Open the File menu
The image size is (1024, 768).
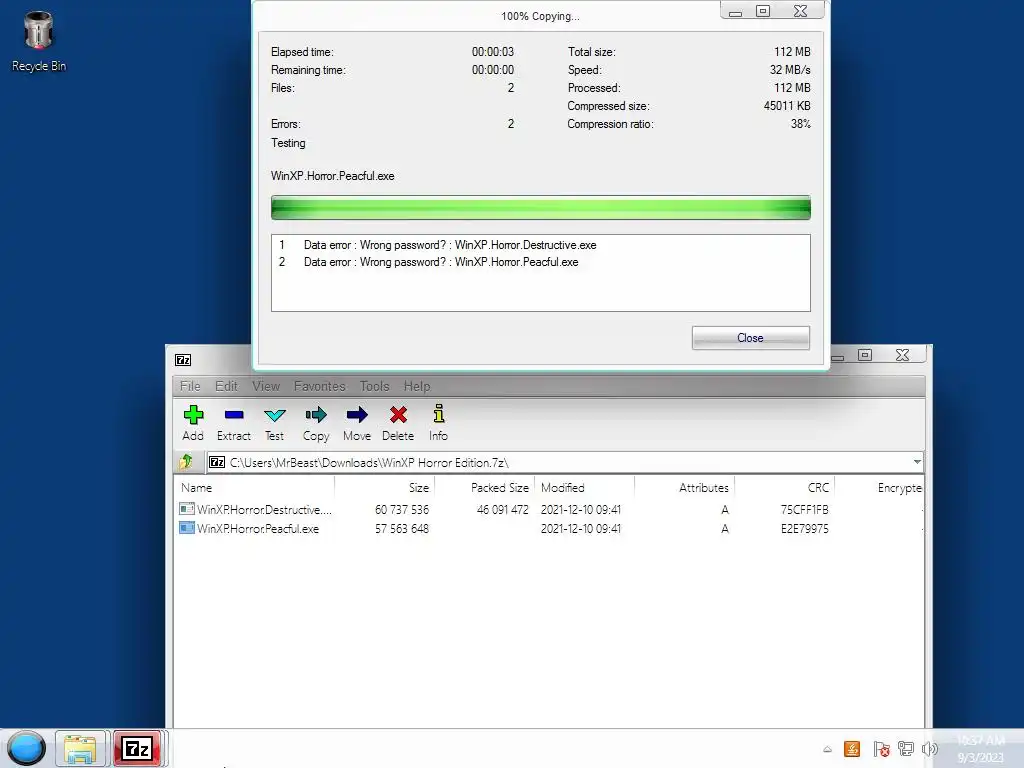[x=190, y=386]
